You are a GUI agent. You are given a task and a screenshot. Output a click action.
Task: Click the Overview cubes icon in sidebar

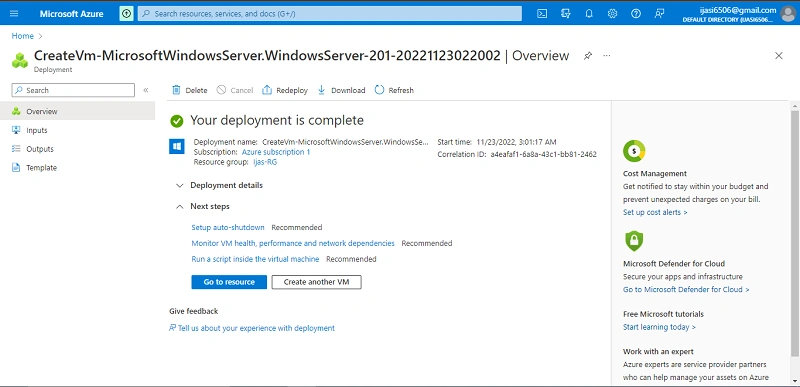(x=16, y=111)
